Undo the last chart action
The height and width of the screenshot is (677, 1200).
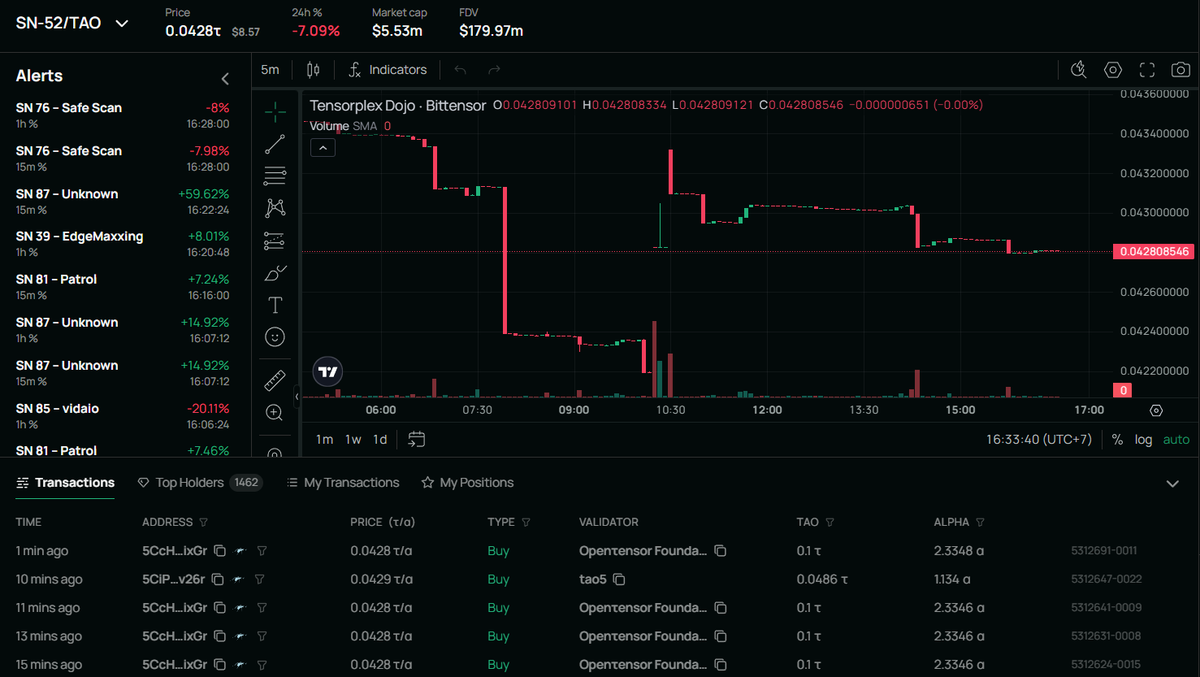tap(460, 70)
